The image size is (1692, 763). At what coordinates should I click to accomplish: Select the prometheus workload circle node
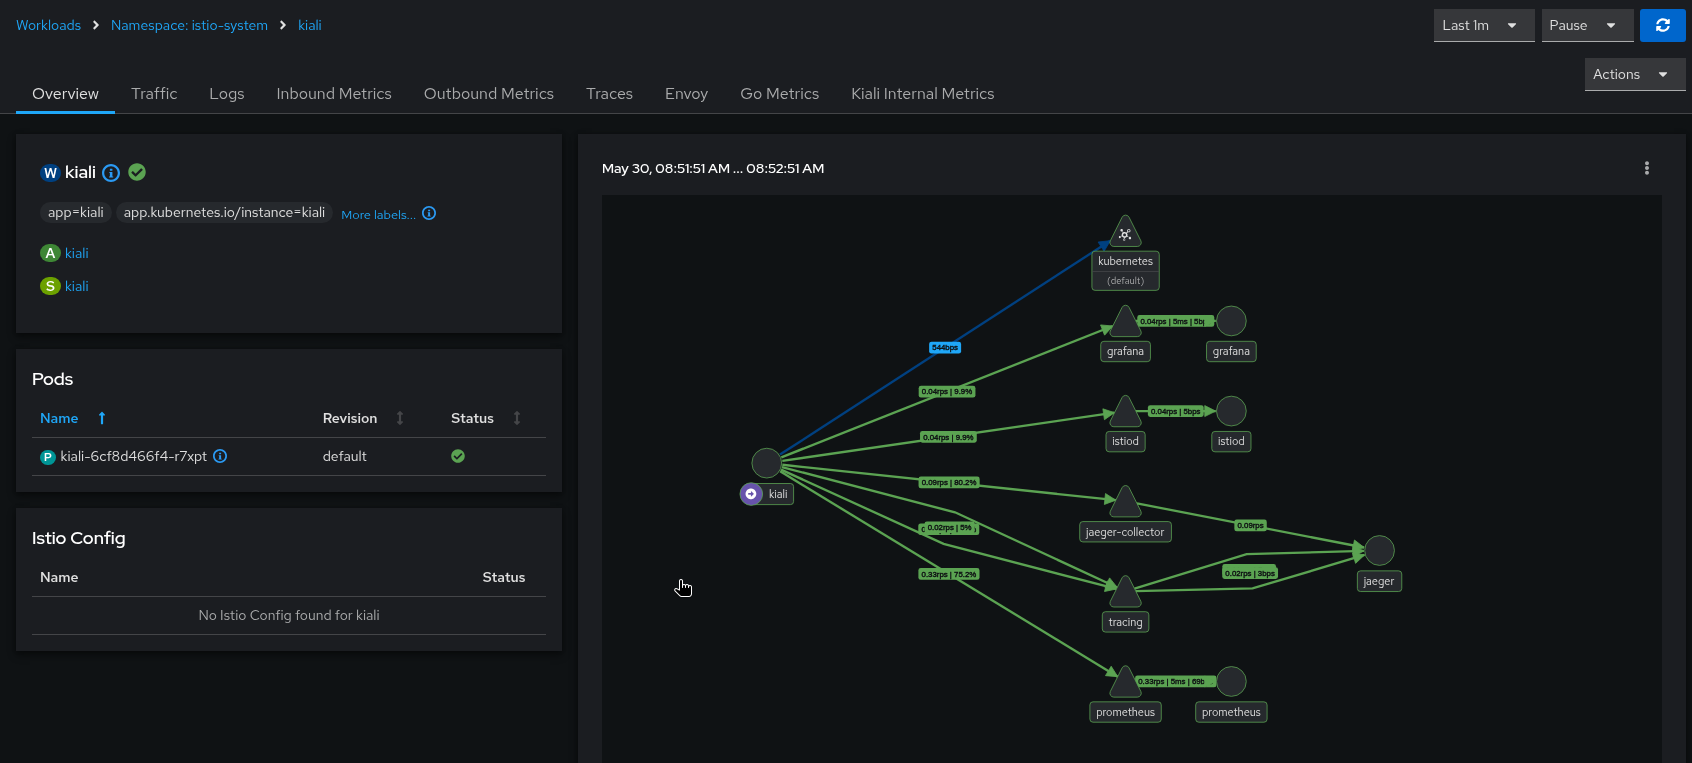pyautogui.click(x=1231, y=681)
